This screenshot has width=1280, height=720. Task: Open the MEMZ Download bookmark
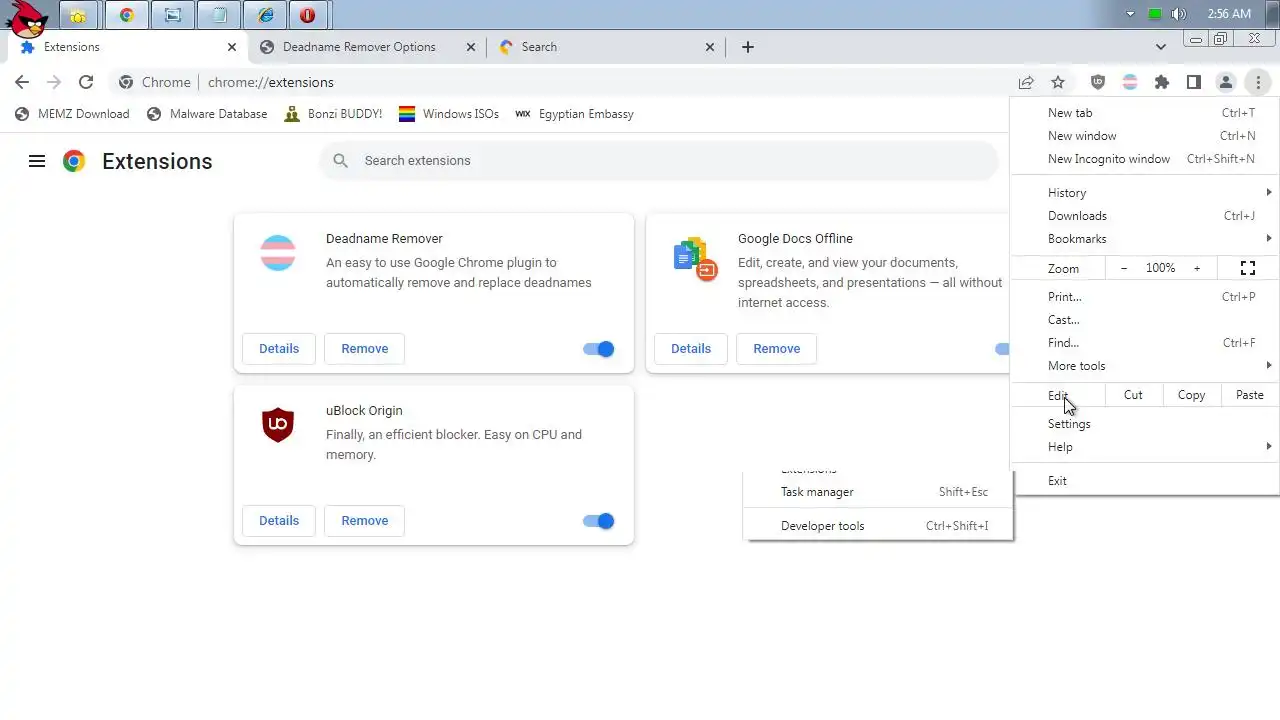pos(72,114)
